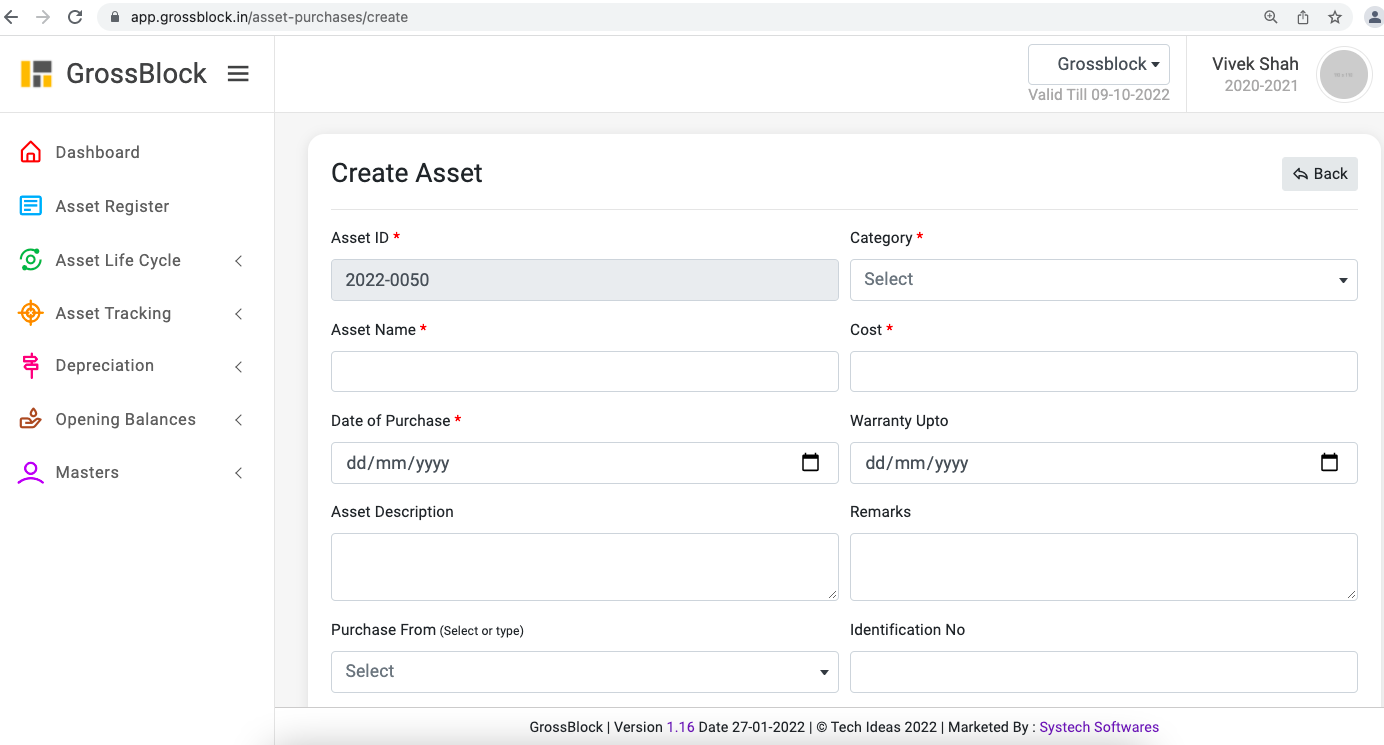Open calendar picker for Warranty Upto
The image size is (1384, 745).
click(1329, 463)
